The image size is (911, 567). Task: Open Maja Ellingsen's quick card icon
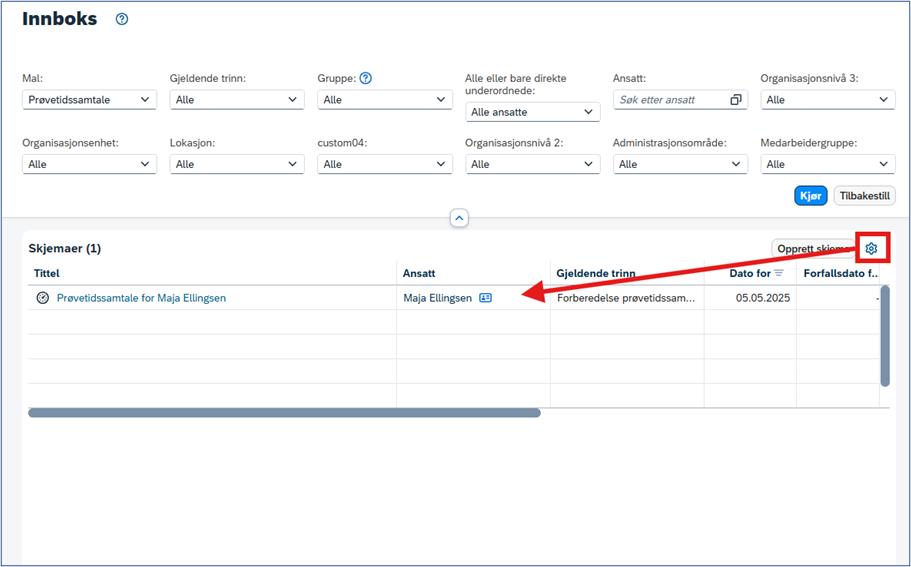485,298
